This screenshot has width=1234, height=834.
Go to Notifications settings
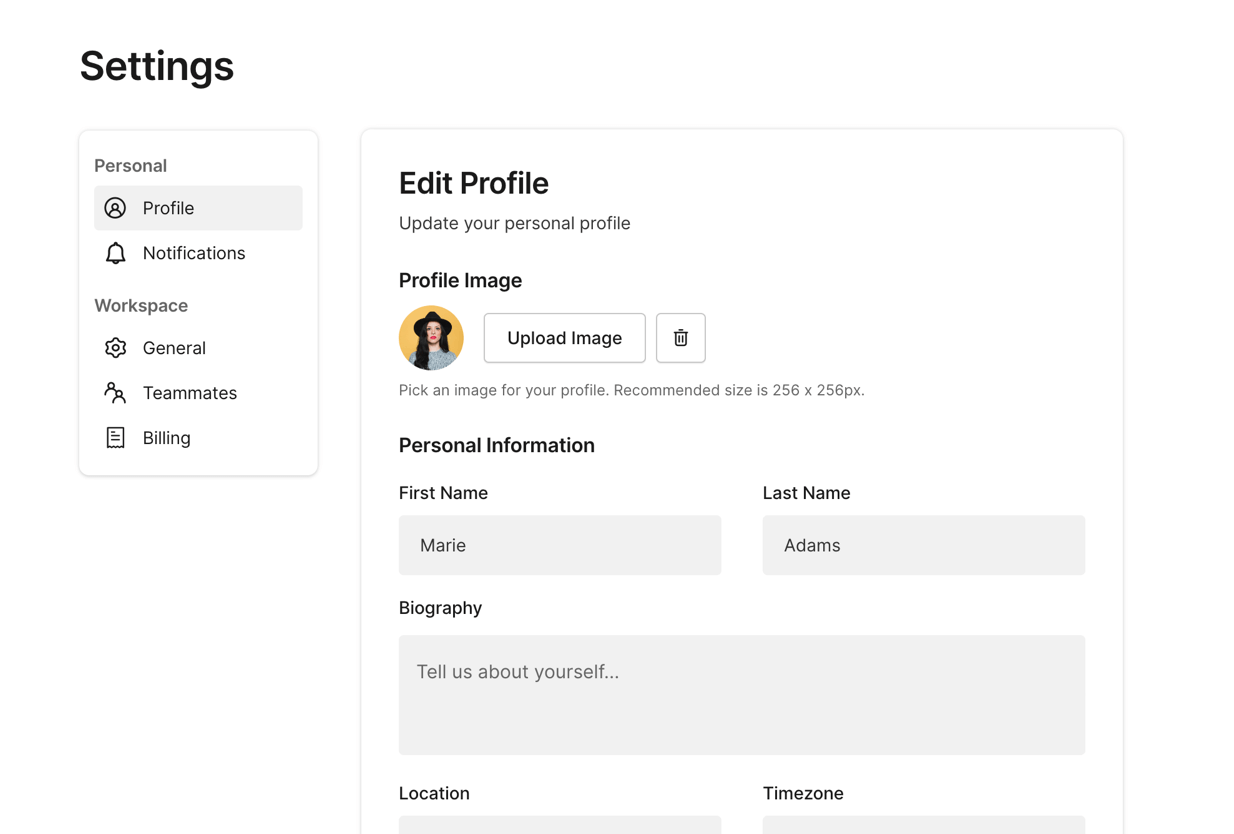coord(194,253)
